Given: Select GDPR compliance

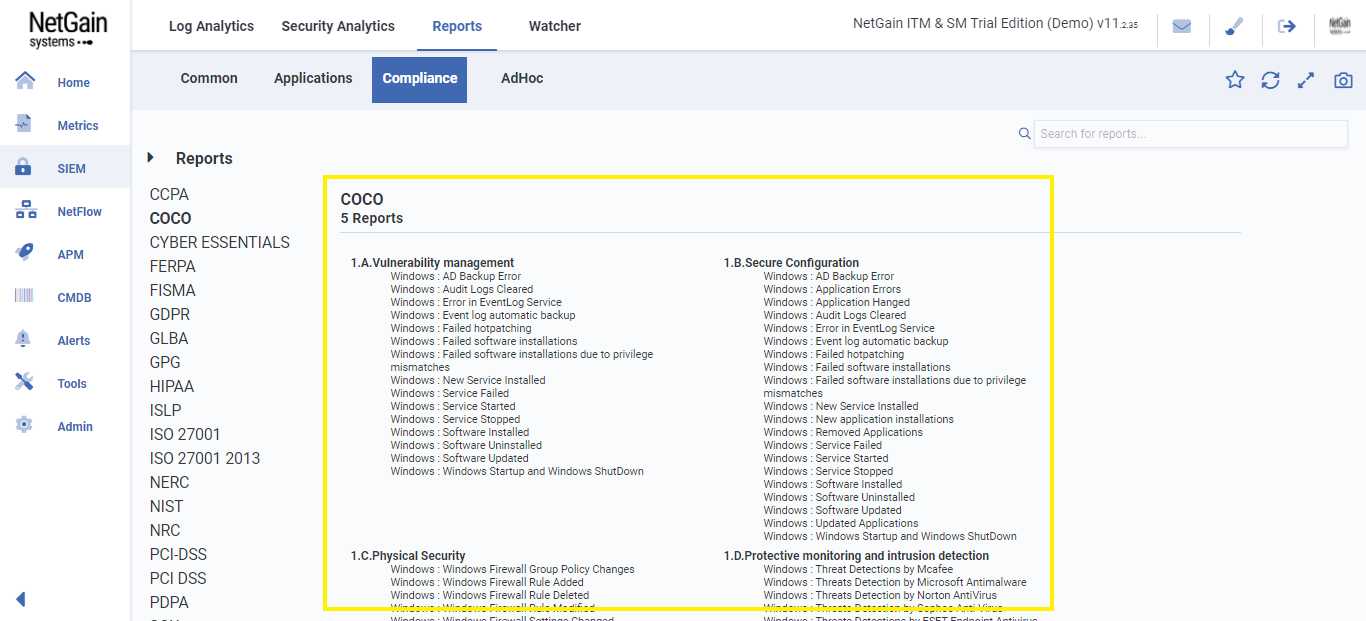Looking at the screenshot, I should click(x=170, y=314).
